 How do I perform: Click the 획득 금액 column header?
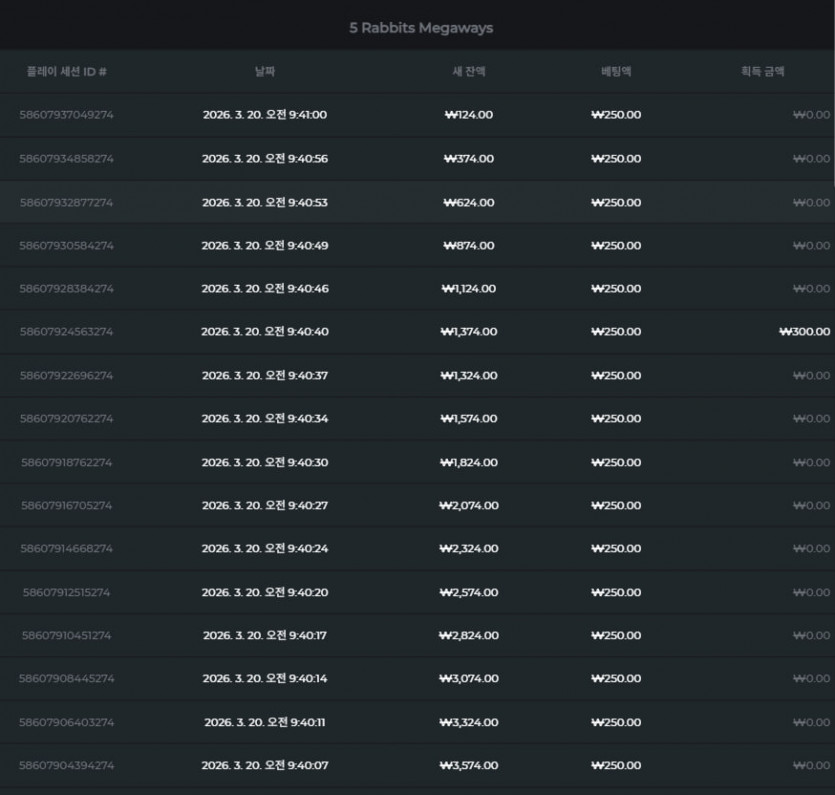pyautogui.click(x=763, y=71)
